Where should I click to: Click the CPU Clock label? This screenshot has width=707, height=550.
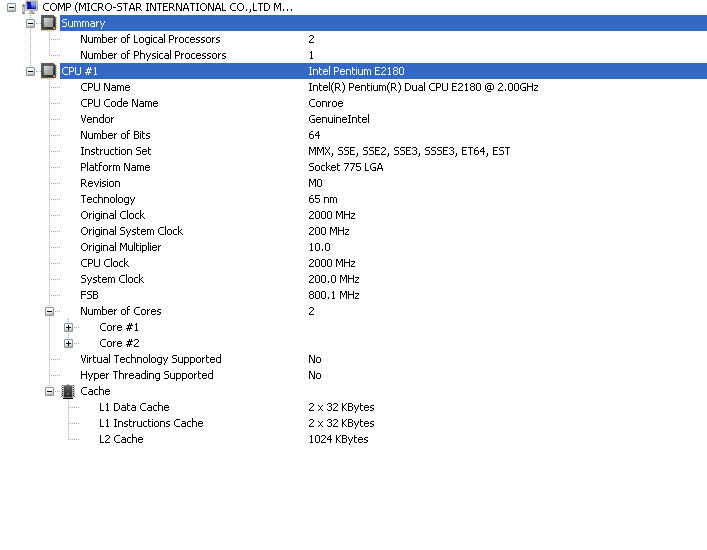[104, 263]
